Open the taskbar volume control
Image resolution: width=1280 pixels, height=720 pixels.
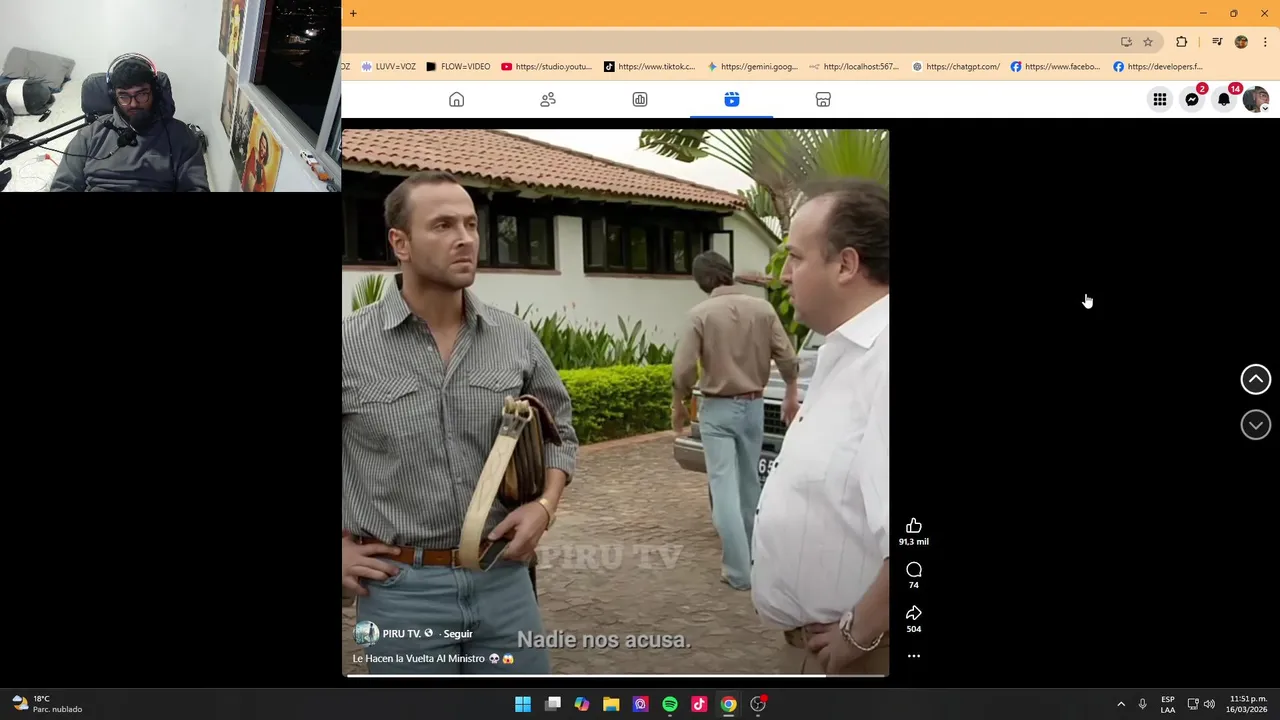point(1209,704)
